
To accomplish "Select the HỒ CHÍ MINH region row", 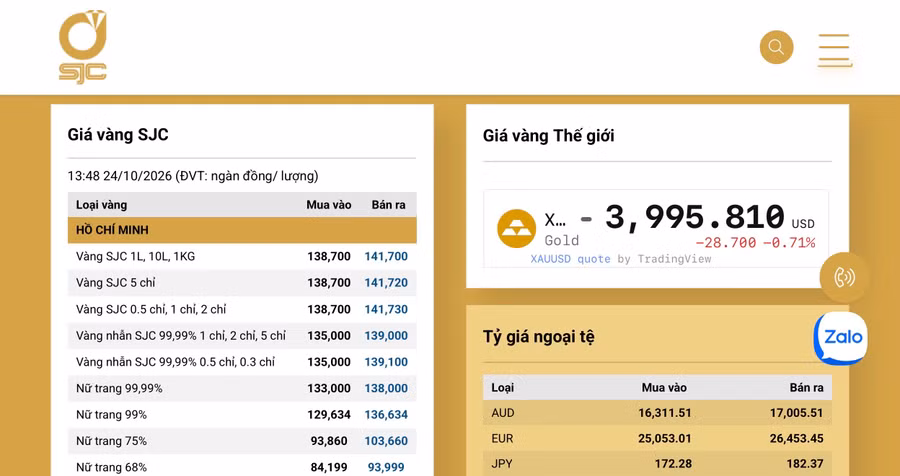I will 242,230.
